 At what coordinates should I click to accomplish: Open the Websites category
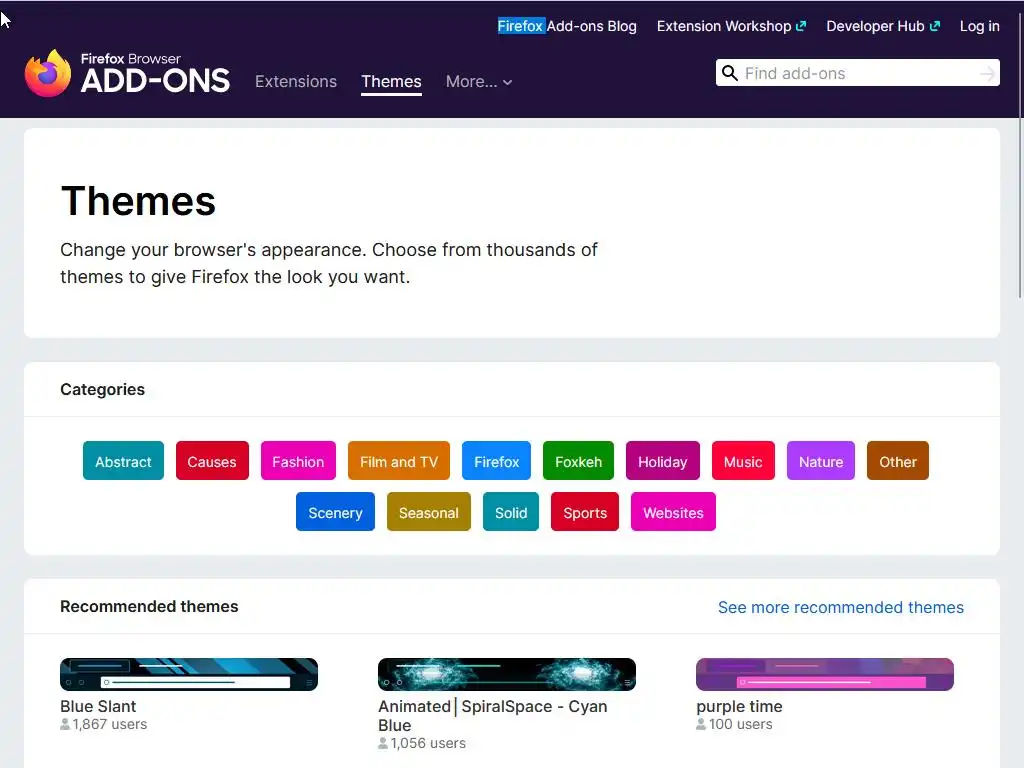[x=673, y=512]
